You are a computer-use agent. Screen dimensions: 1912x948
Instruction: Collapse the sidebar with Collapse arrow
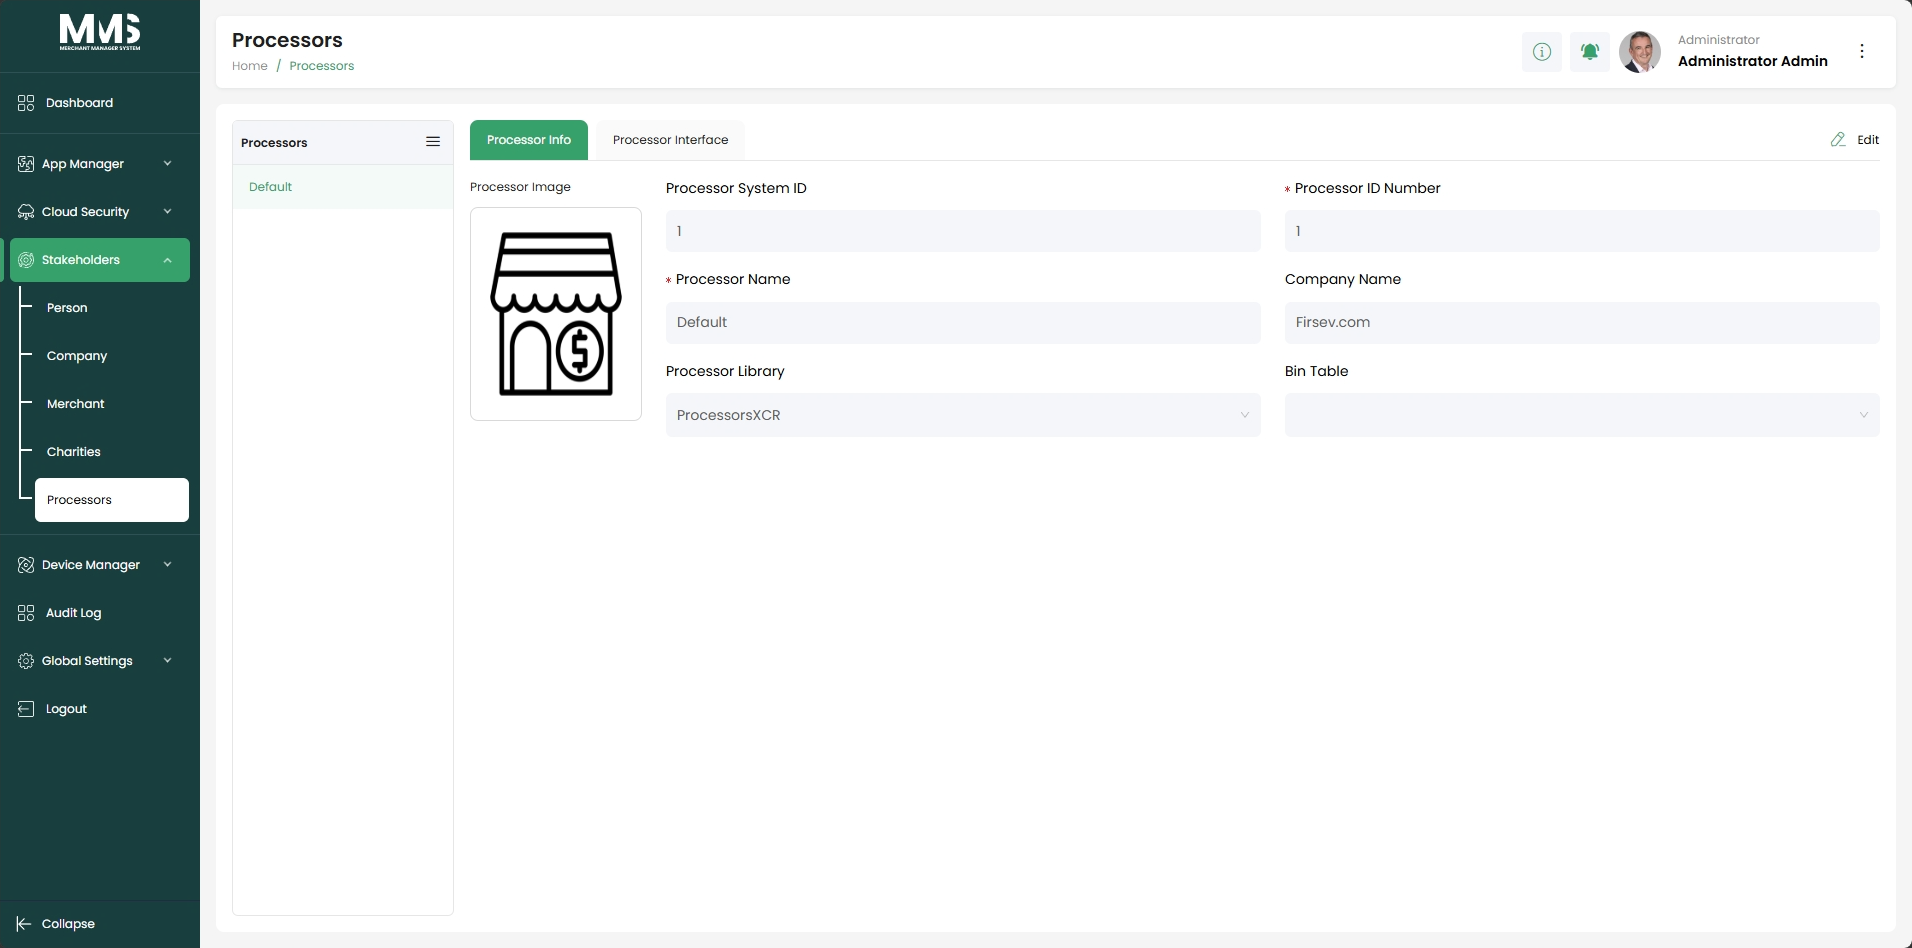pos(24,924)
